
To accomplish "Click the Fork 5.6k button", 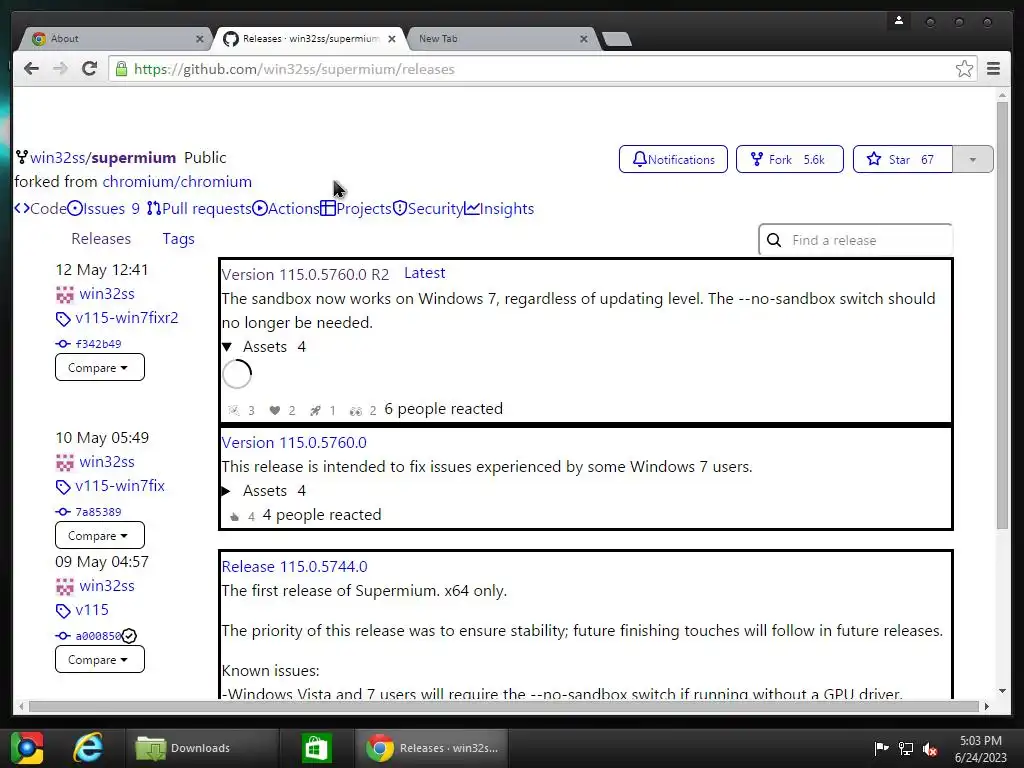I will [x=790, y=159].
